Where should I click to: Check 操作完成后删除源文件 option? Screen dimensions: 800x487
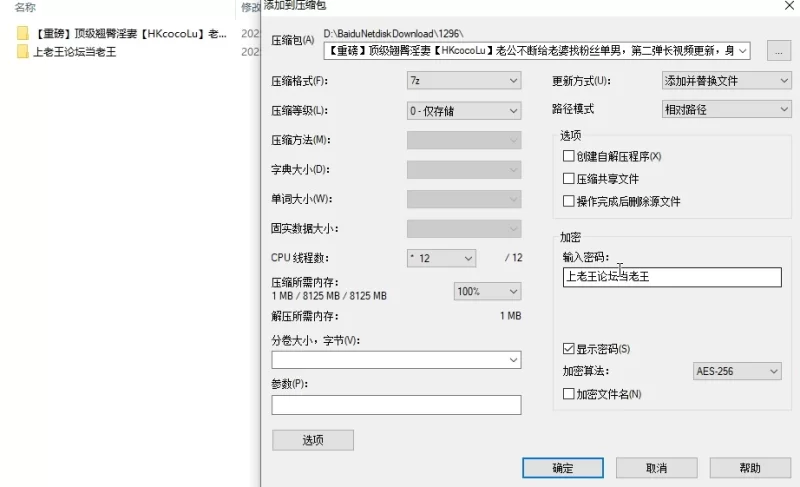click(x=569, y=201)
